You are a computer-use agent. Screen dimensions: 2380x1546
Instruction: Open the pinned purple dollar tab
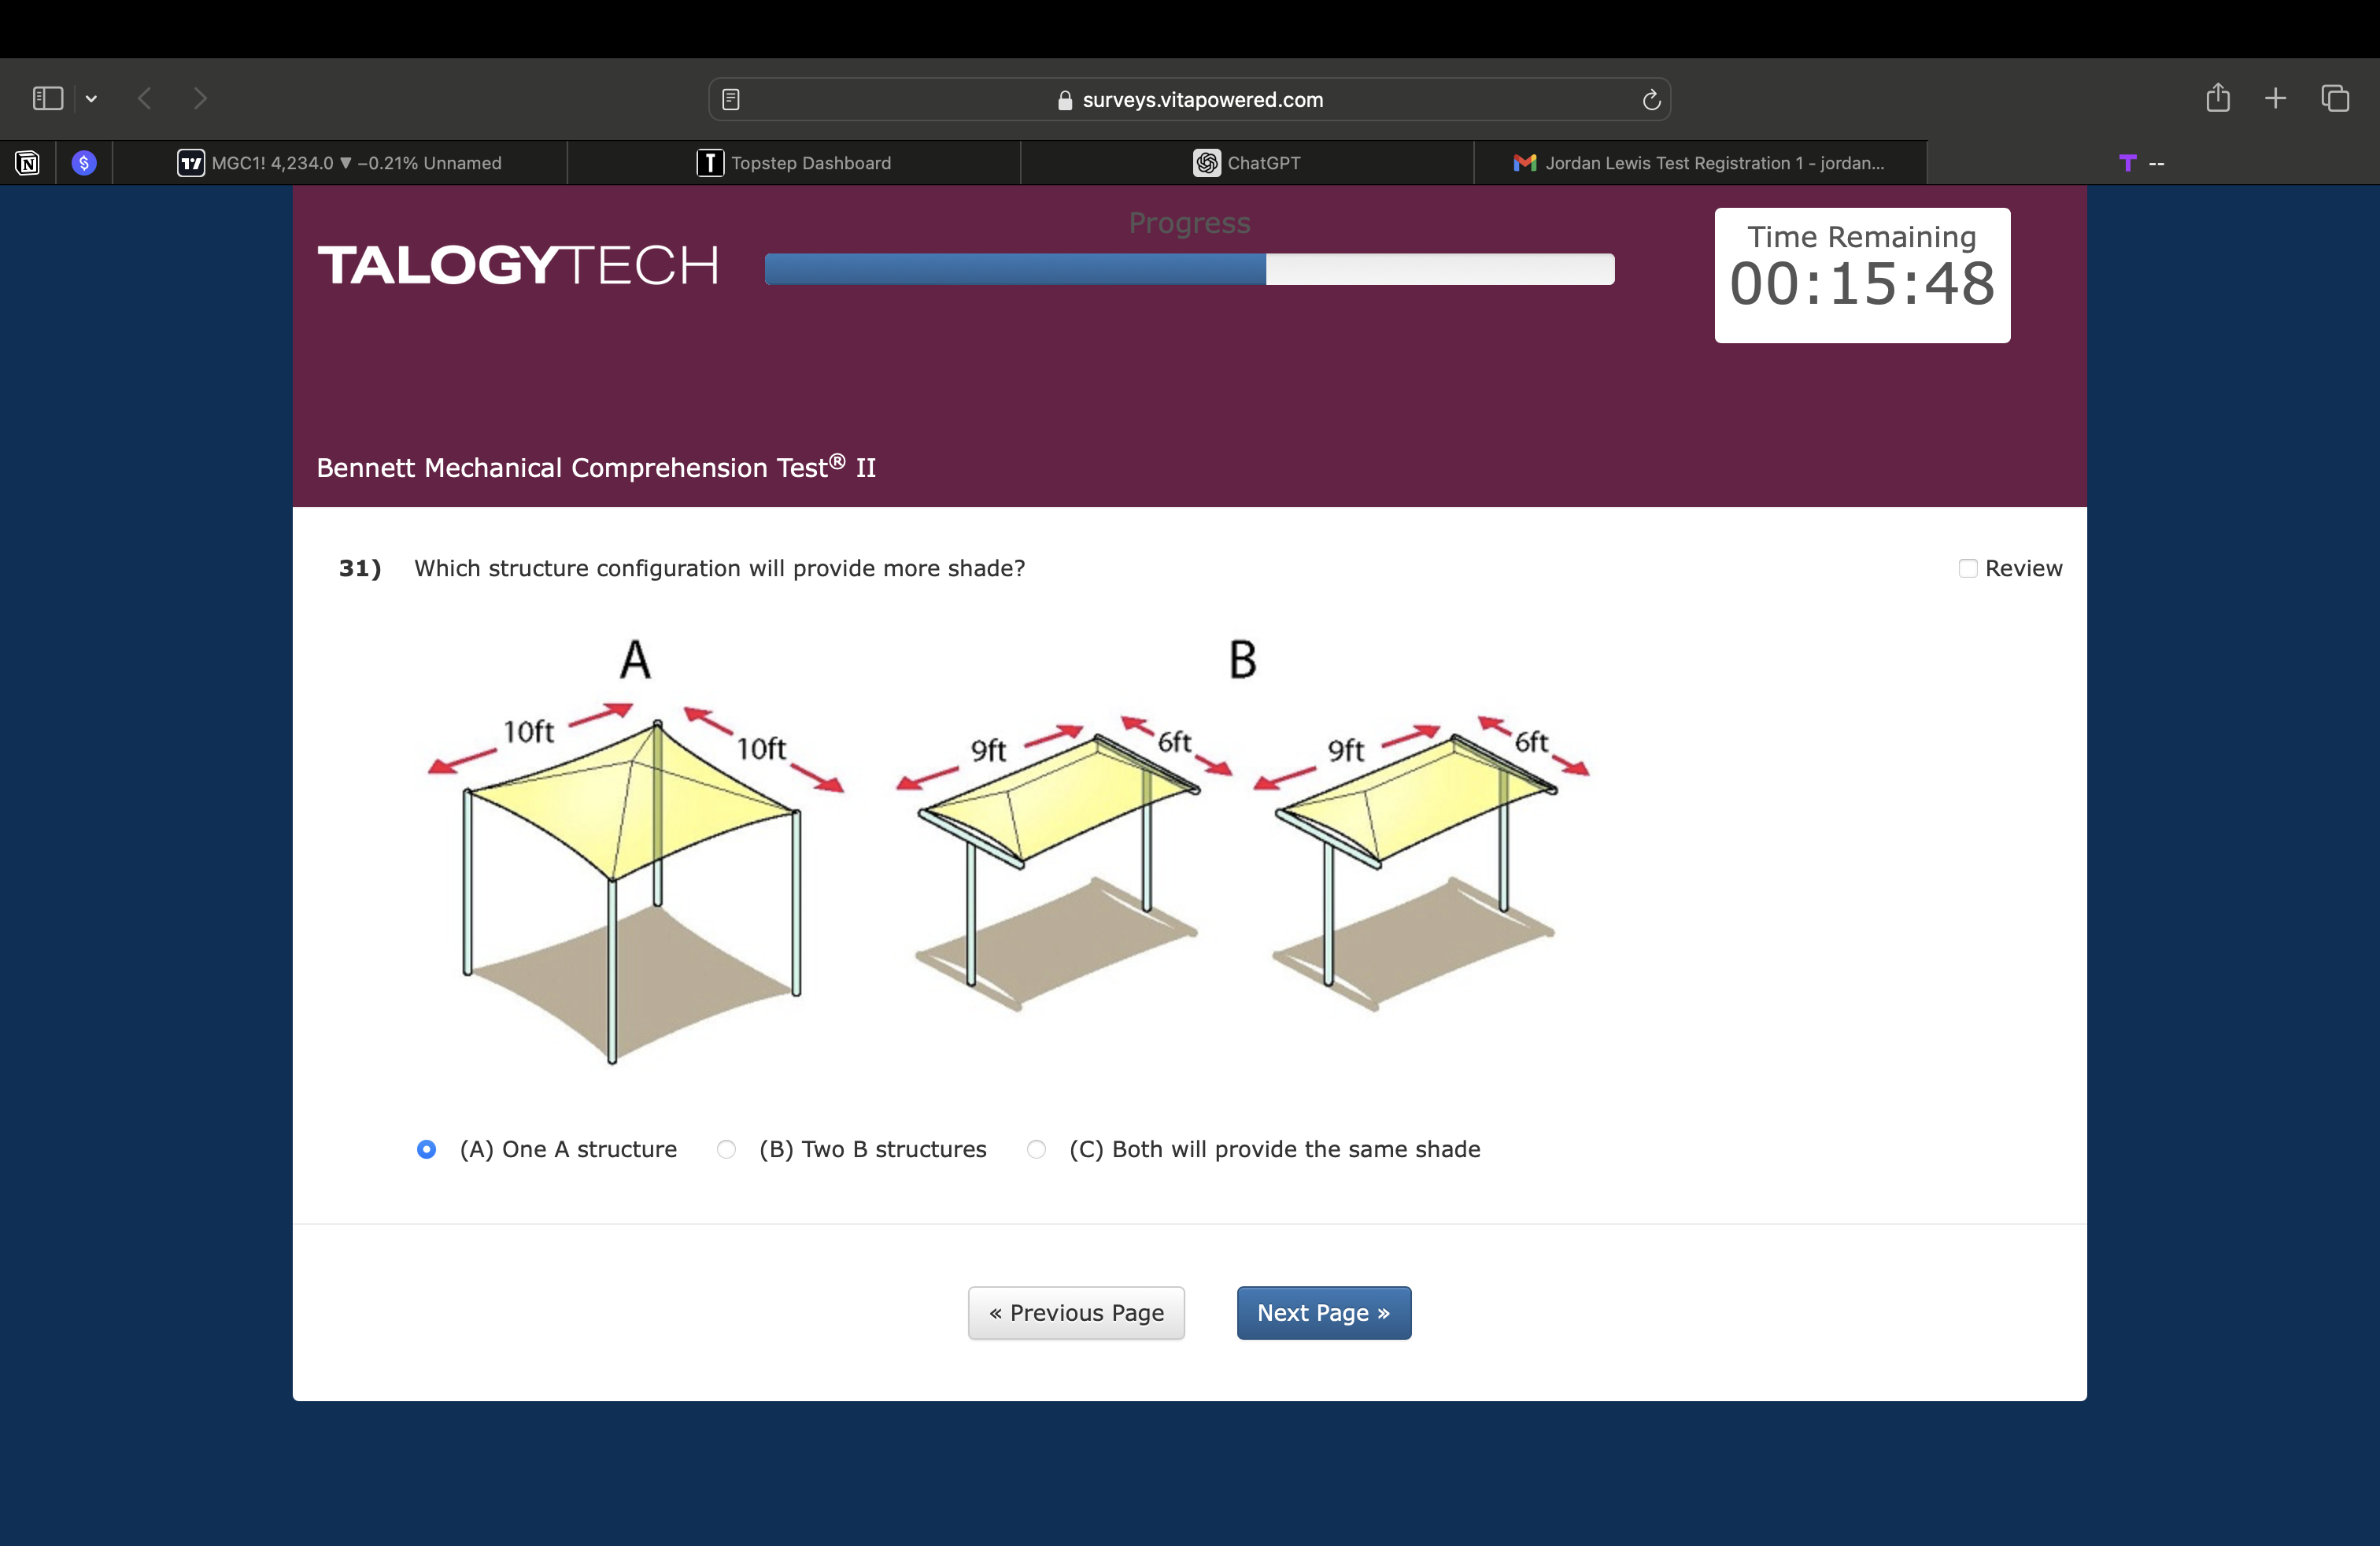(x=84, y=163)
